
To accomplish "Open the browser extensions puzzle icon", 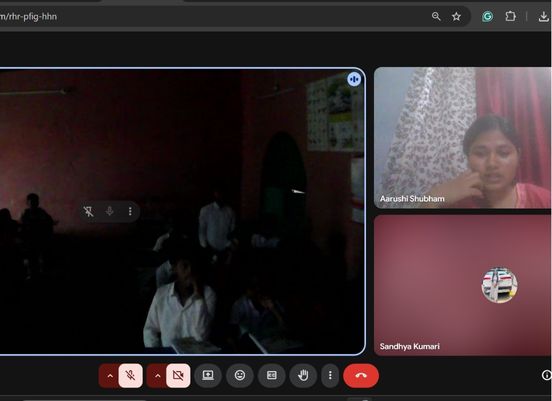I will coord(510,16).
